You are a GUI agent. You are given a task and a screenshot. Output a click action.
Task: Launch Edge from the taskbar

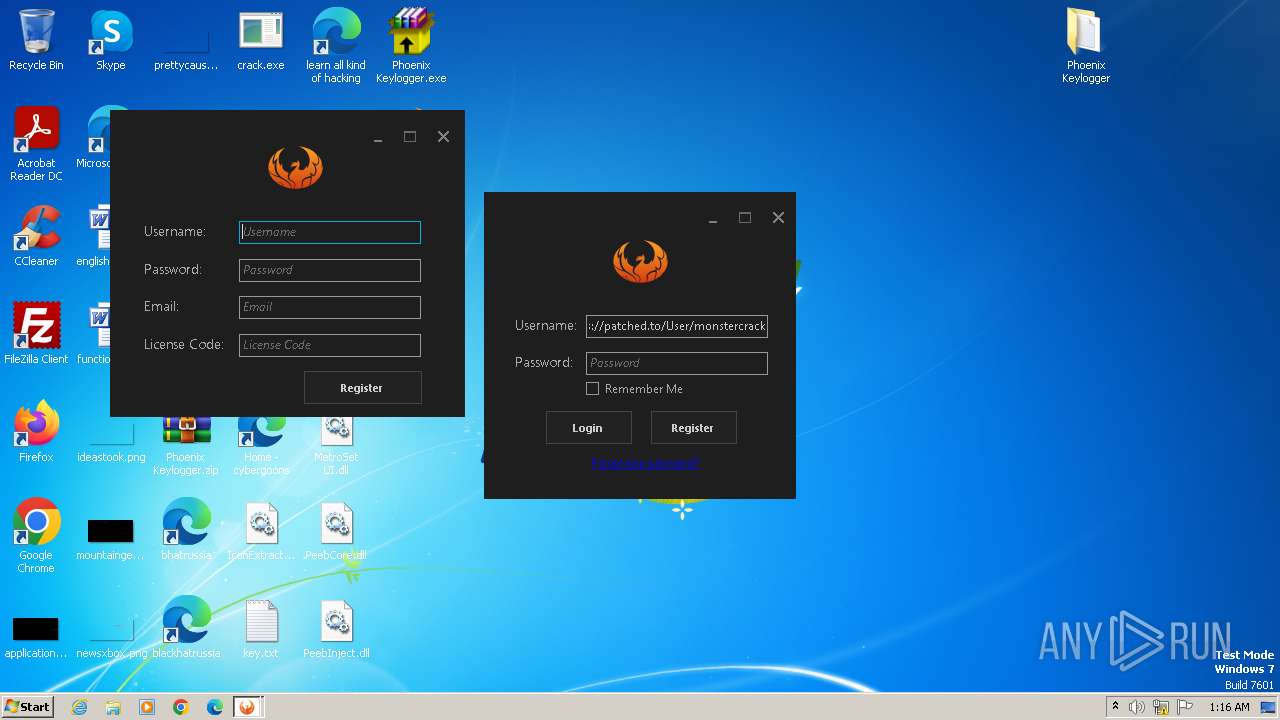pos(215,707)
